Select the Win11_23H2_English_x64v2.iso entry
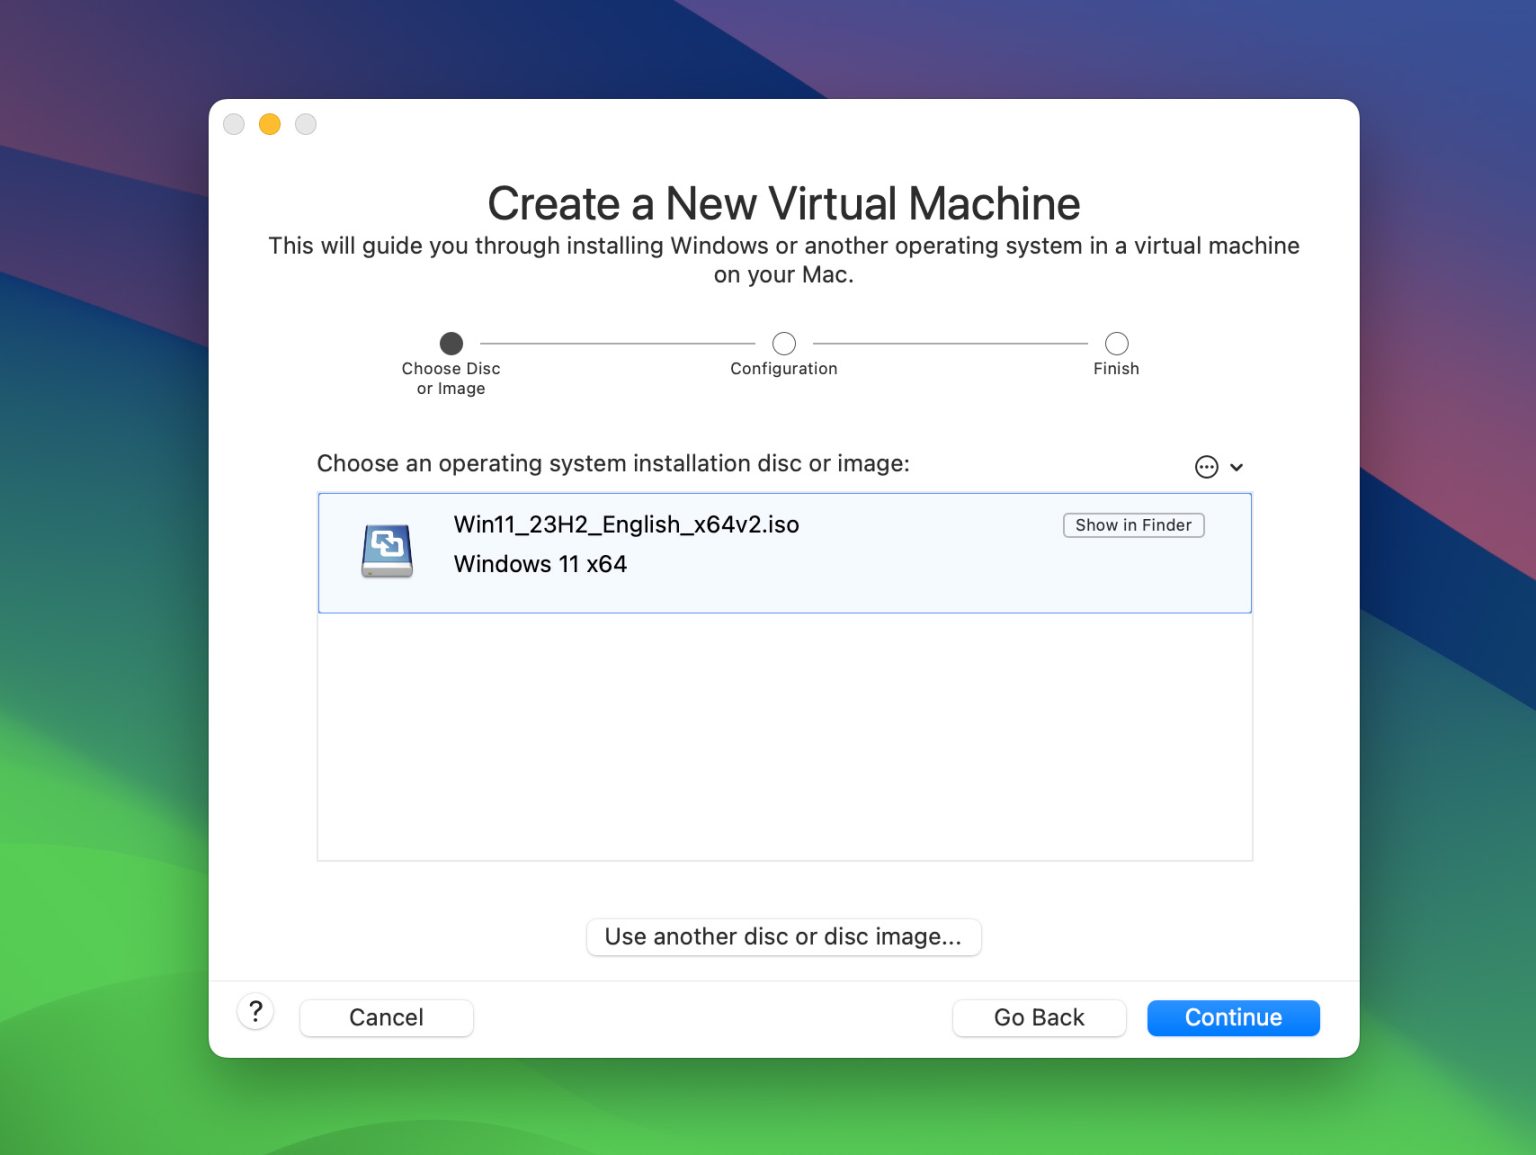1536x1155 pixels. click(x=700, y=551)
